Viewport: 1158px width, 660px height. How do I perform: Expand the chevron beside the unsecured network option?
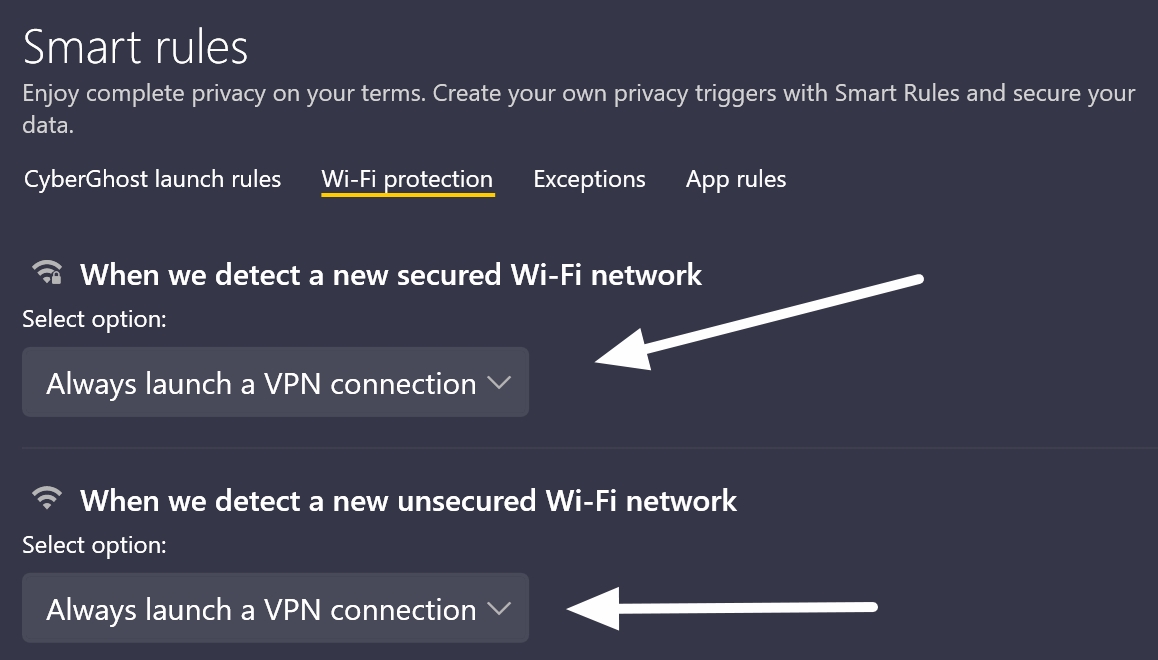(498, 608)
